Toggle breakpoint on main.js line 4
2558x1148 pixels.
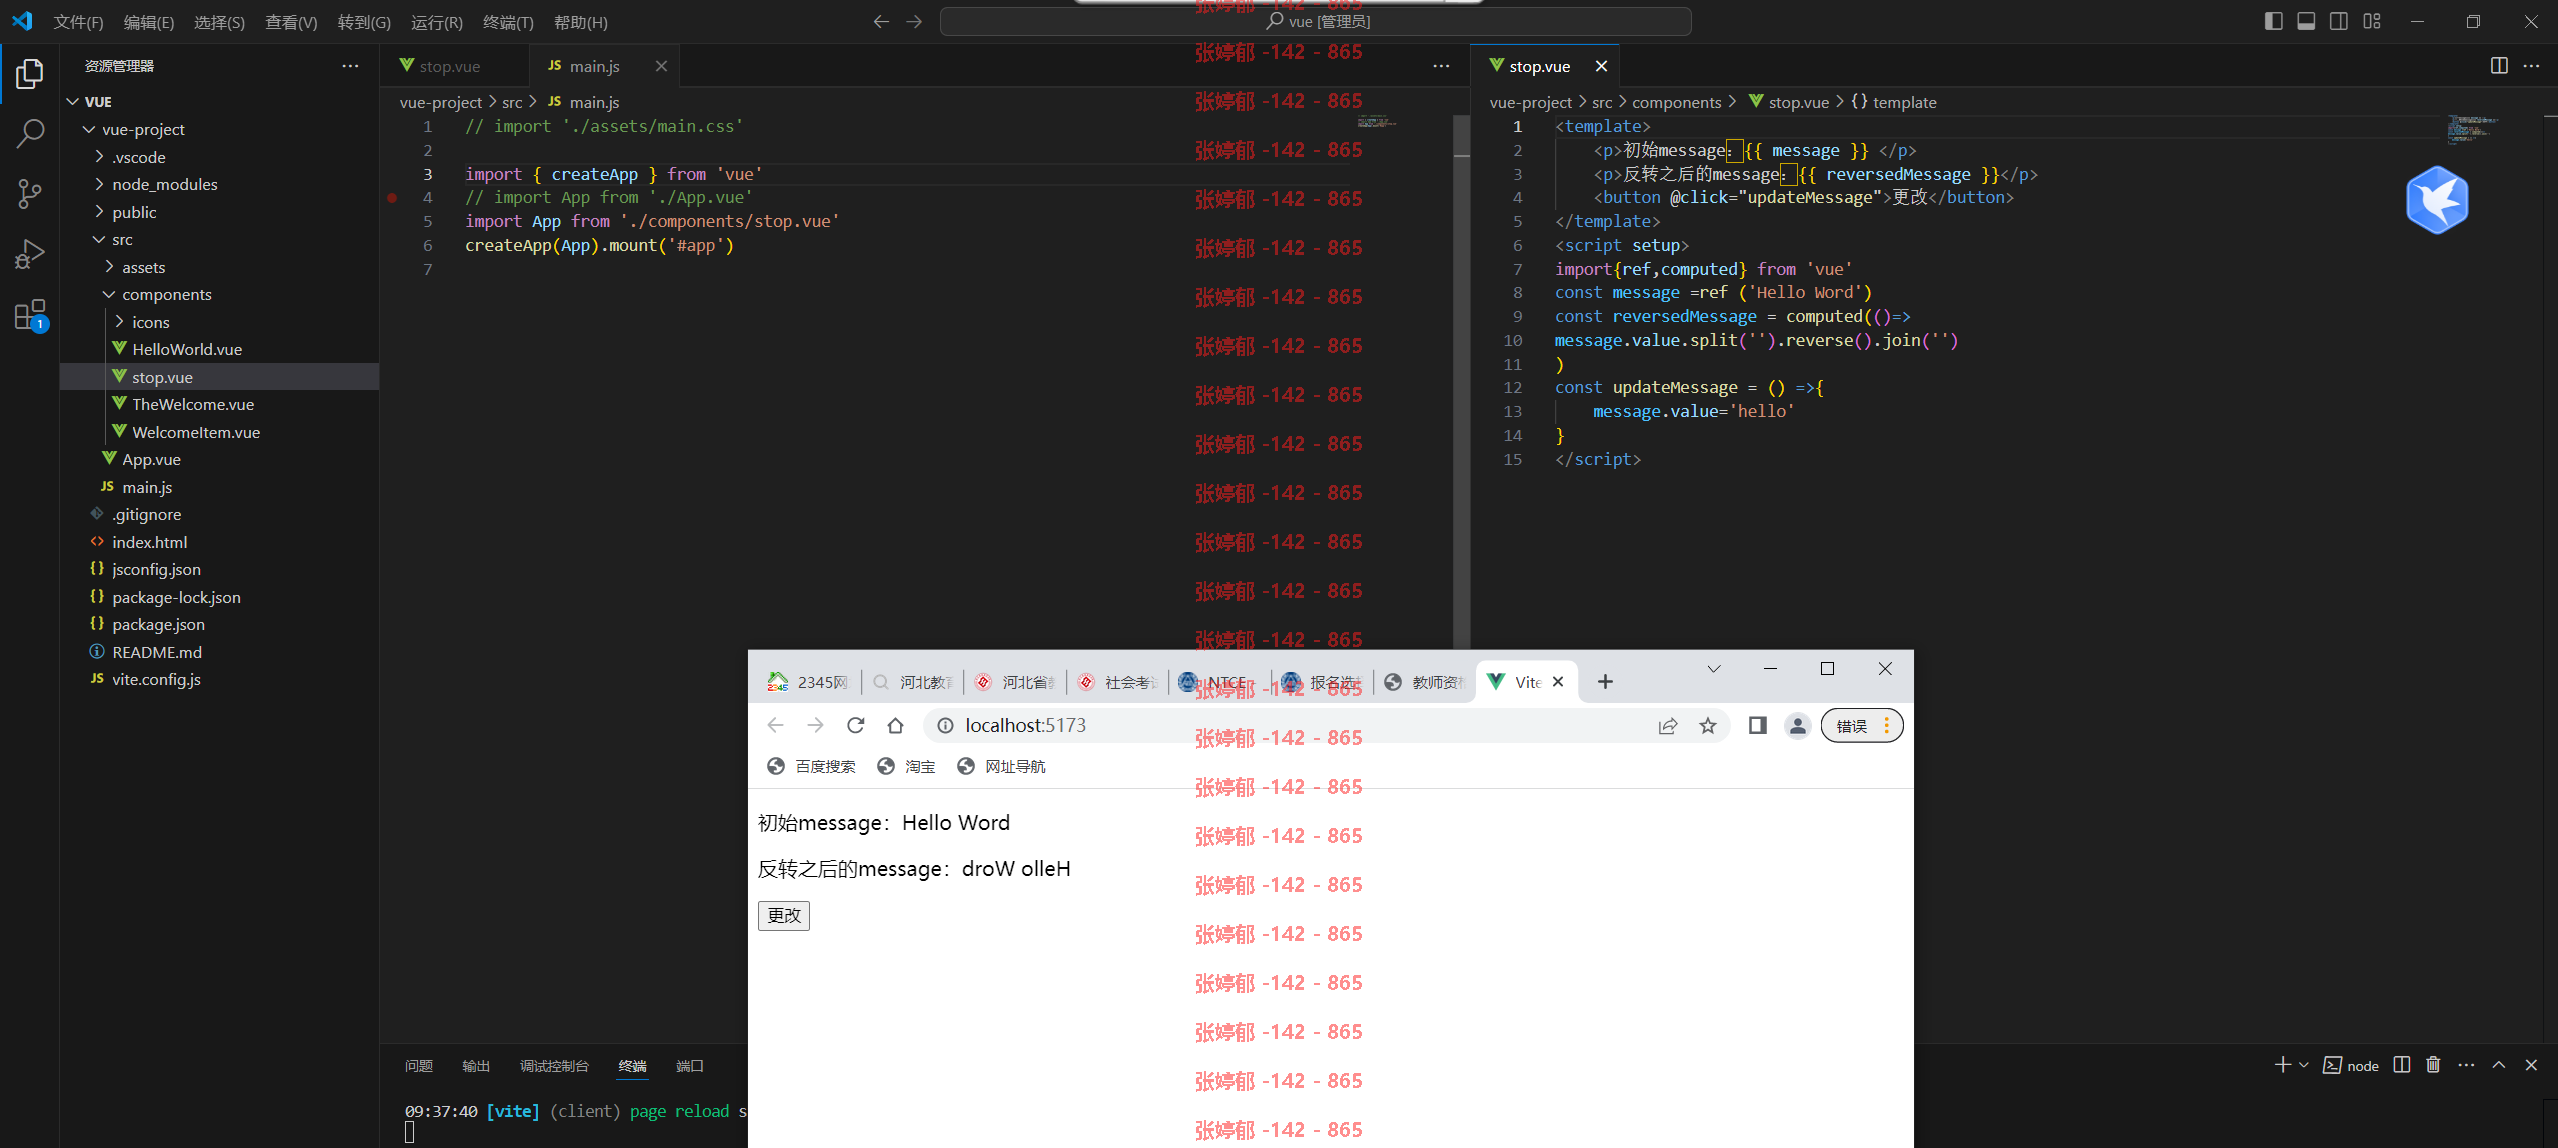pos(392,198)
